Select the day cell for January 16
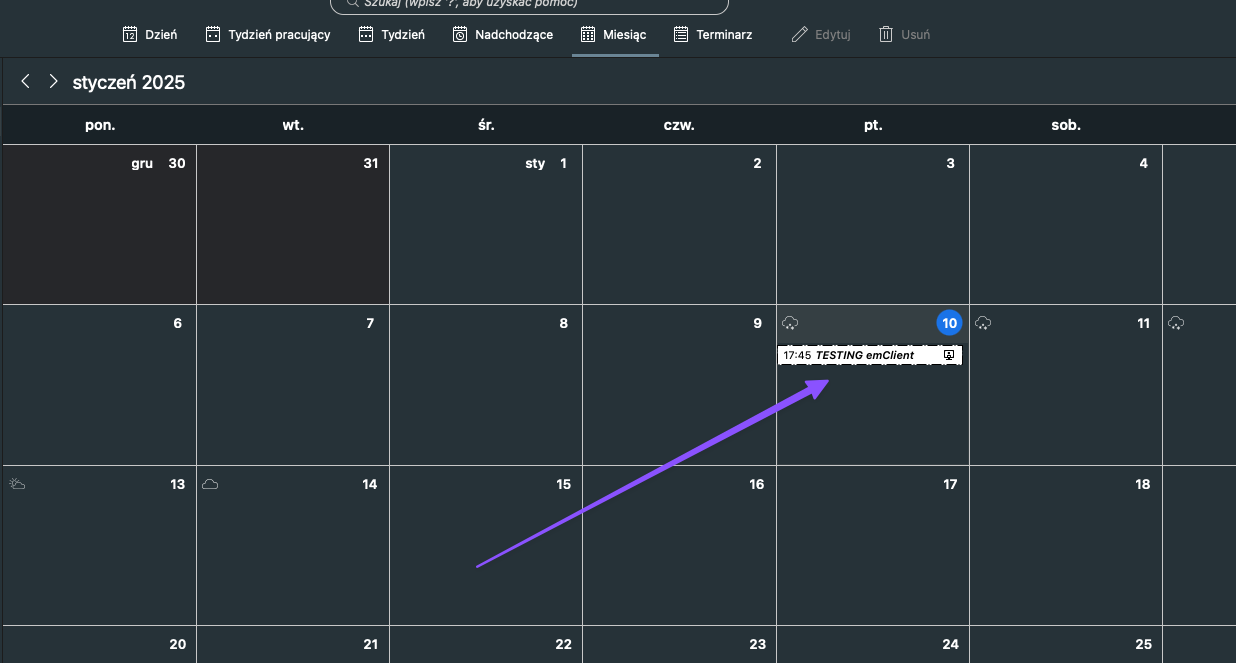 click(x=679, y=546)
